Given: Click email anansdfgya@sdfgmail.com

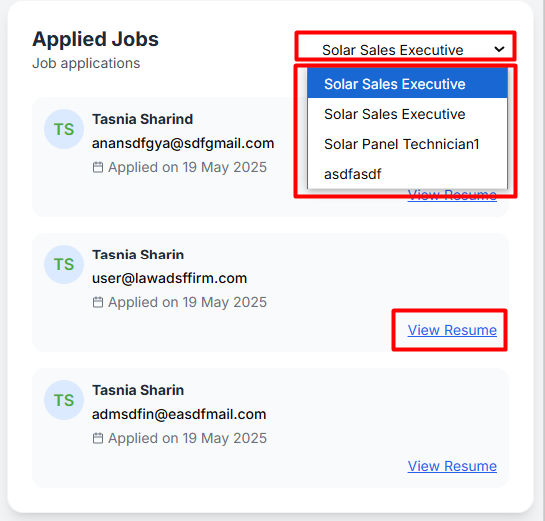Looking at the screenshot, I should click(183, 144).
